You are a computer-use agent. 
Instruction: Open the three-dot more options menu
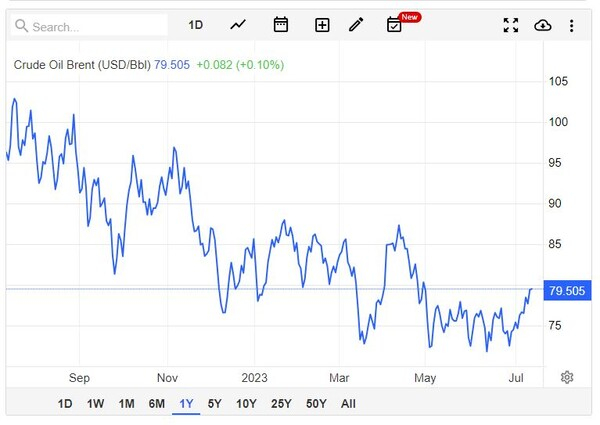coord(572,25)
